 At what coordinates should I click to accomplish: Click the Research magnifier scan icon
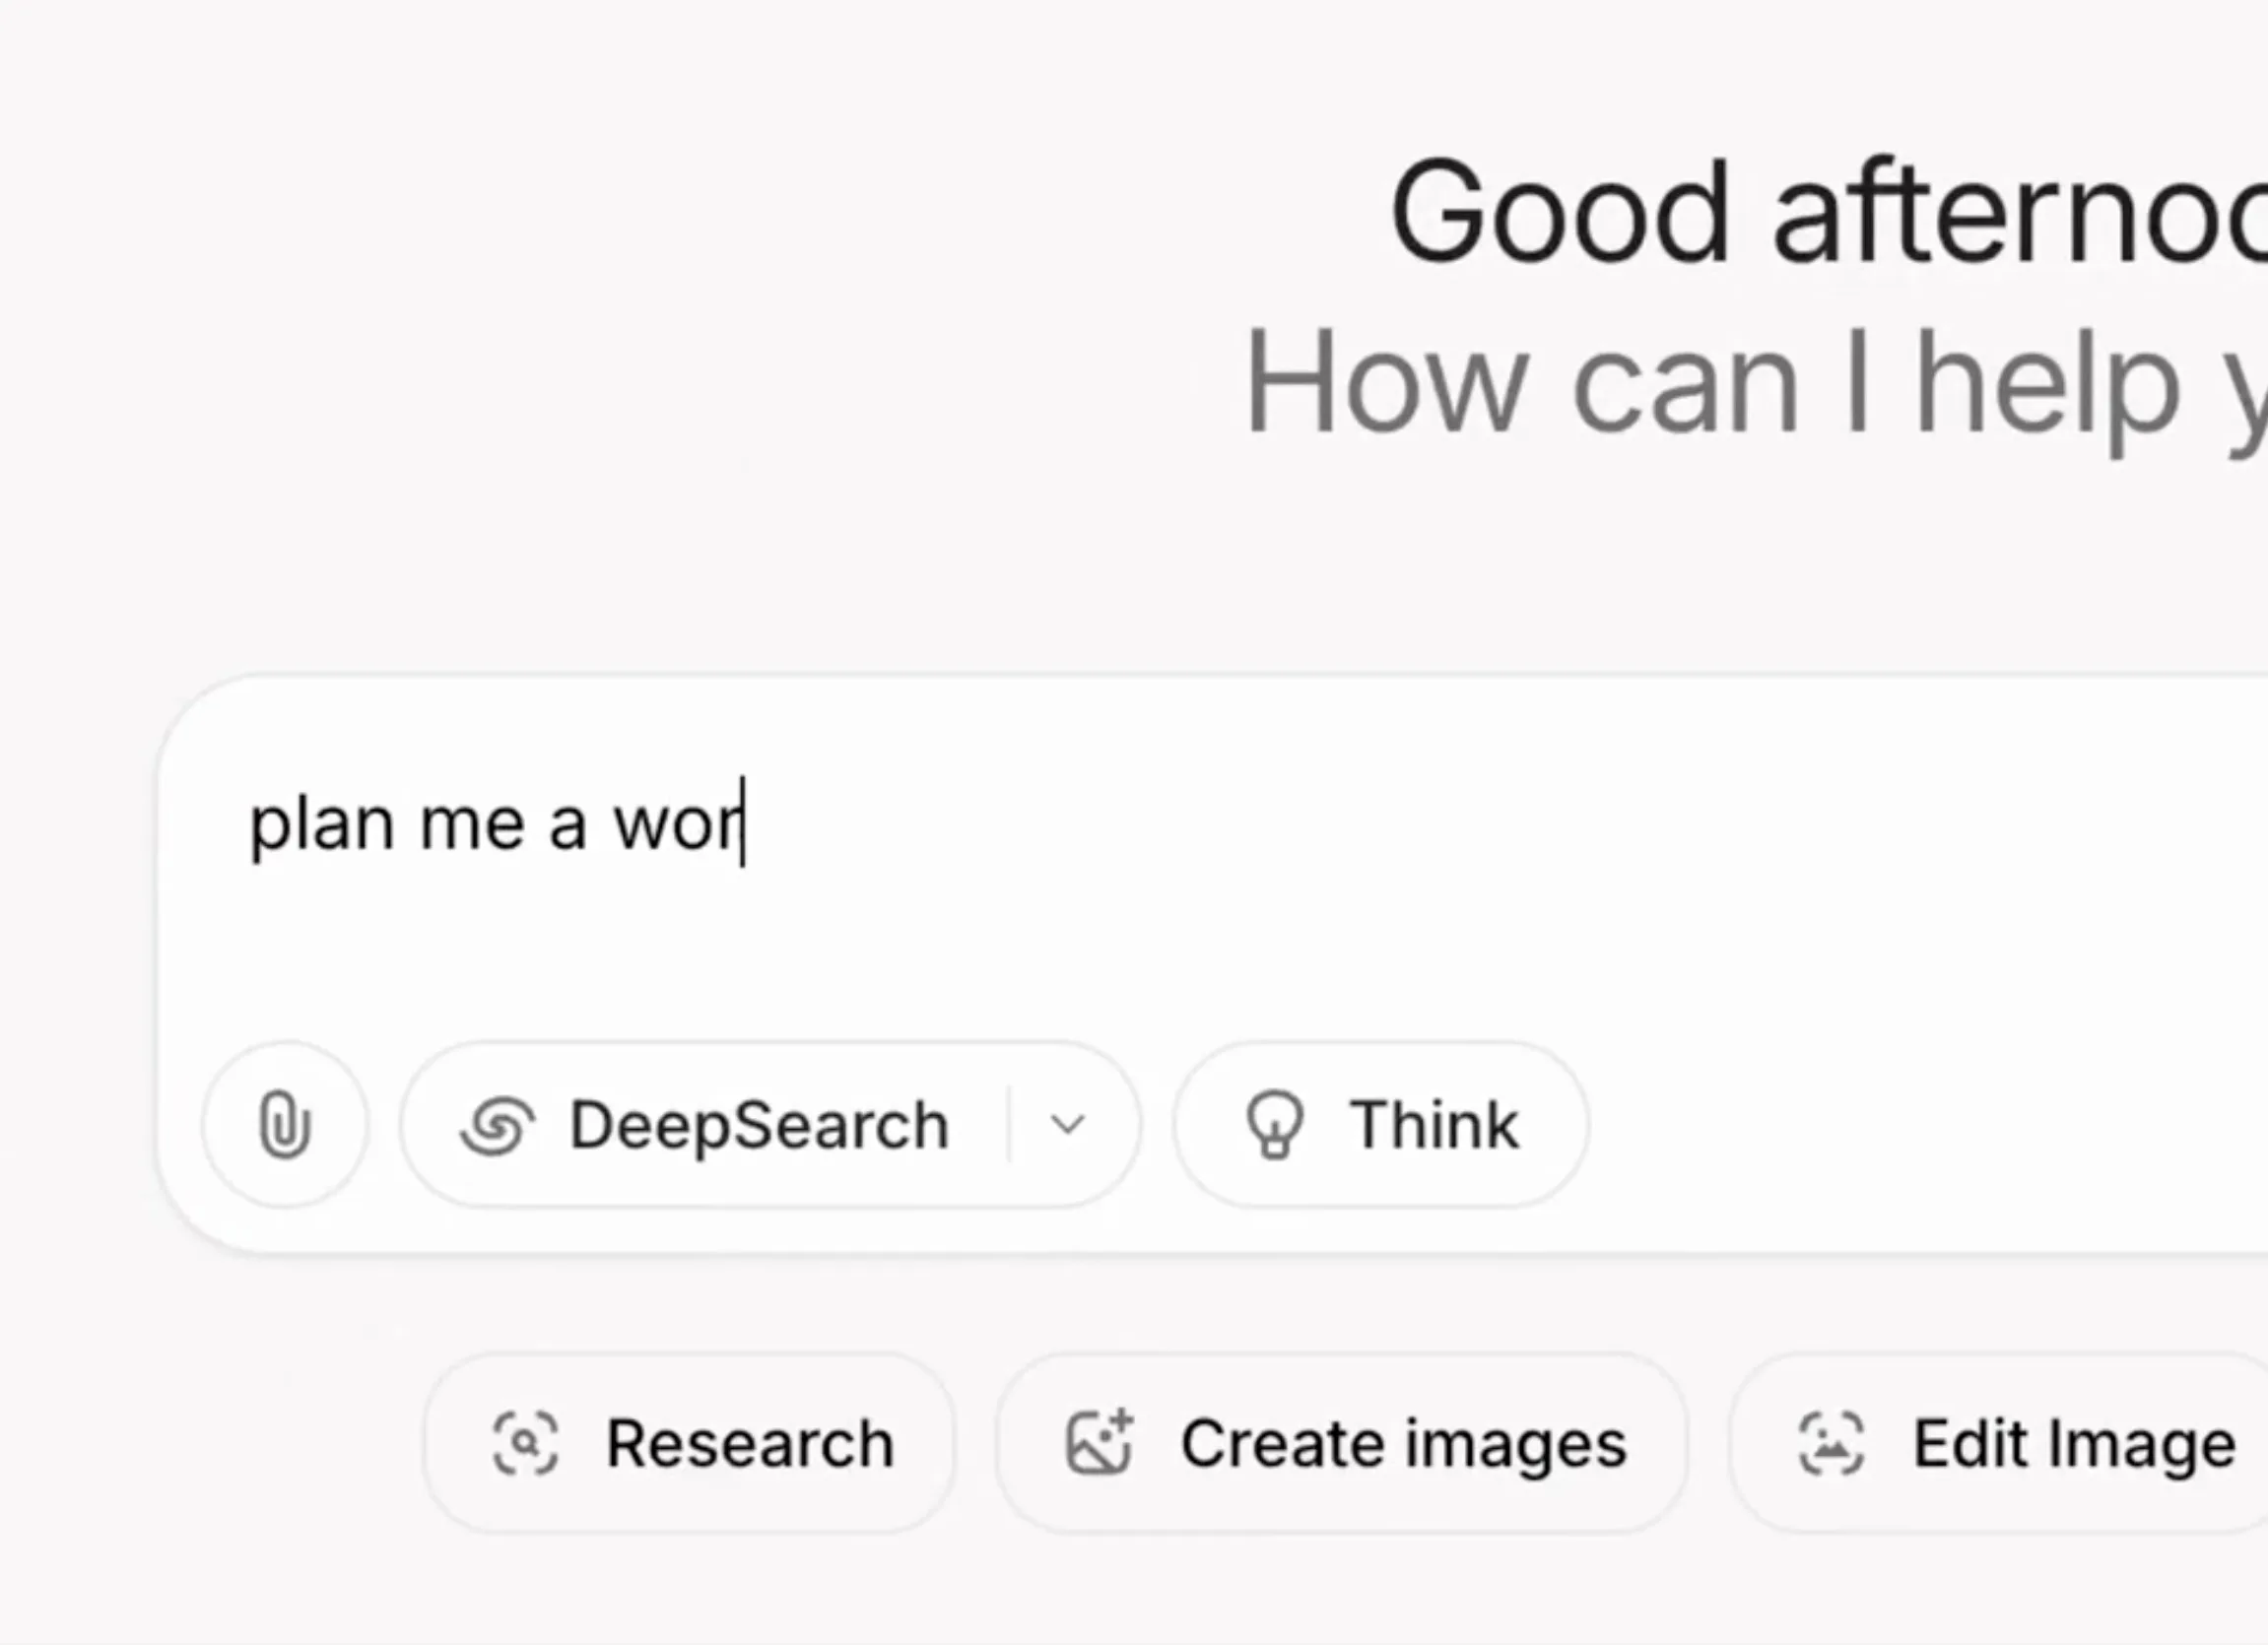point(525,1443)
